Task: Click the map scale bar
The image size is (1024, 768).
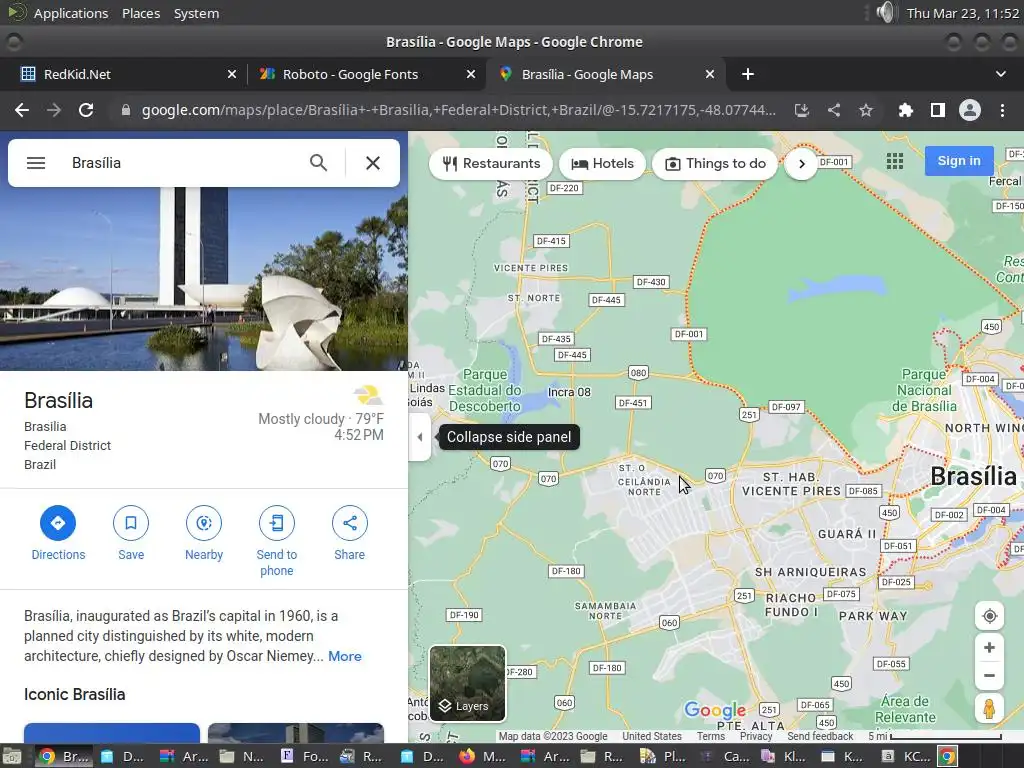Action: 935,736
